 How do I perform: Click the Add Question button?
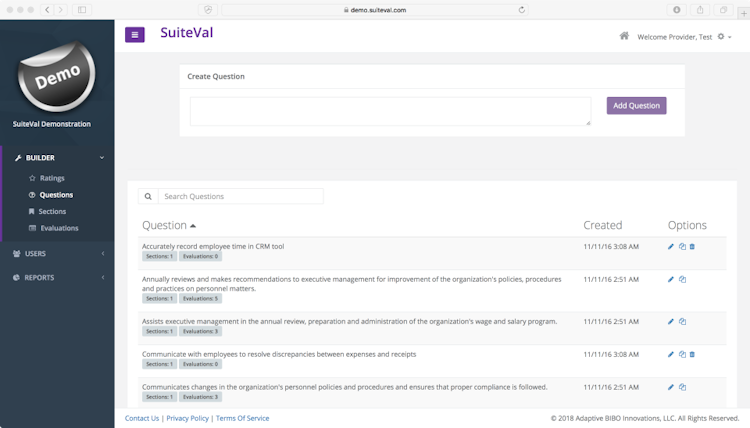click(x=636, y=106)
